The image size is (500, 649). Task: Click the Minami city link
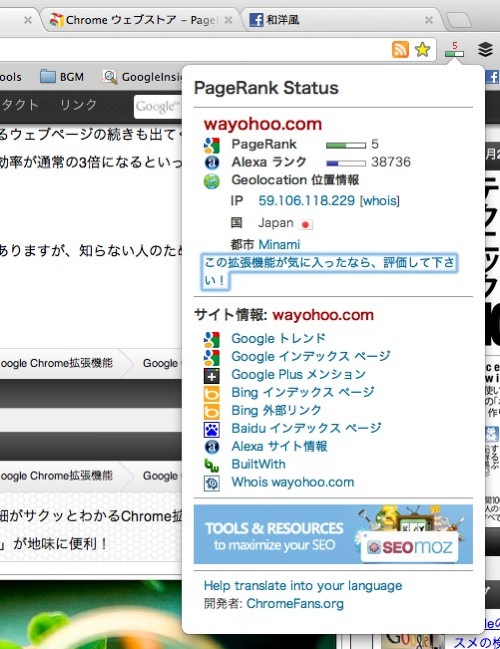tap(279, 245)
